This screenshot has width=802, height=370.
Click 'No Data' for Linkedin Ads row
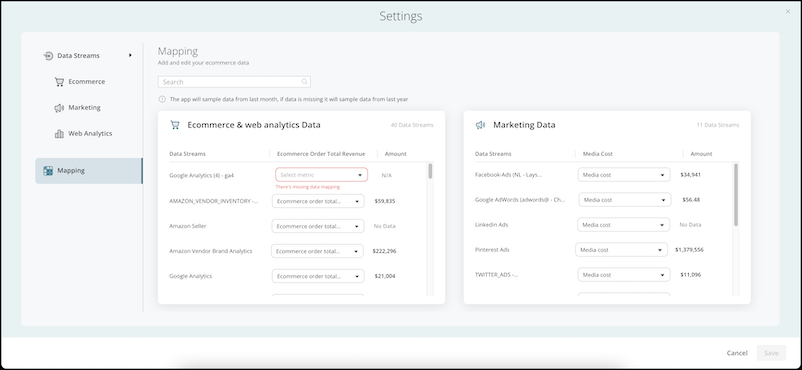(x=690, y=225)
